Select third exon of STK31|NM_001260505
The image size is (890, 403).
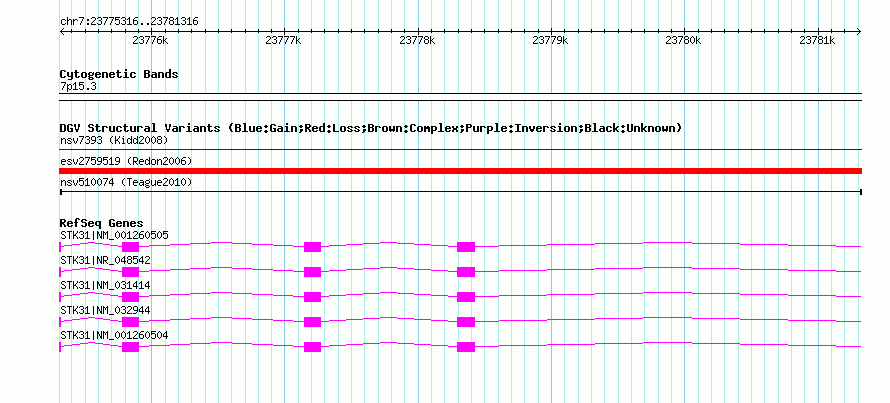(x=466, y=246)
